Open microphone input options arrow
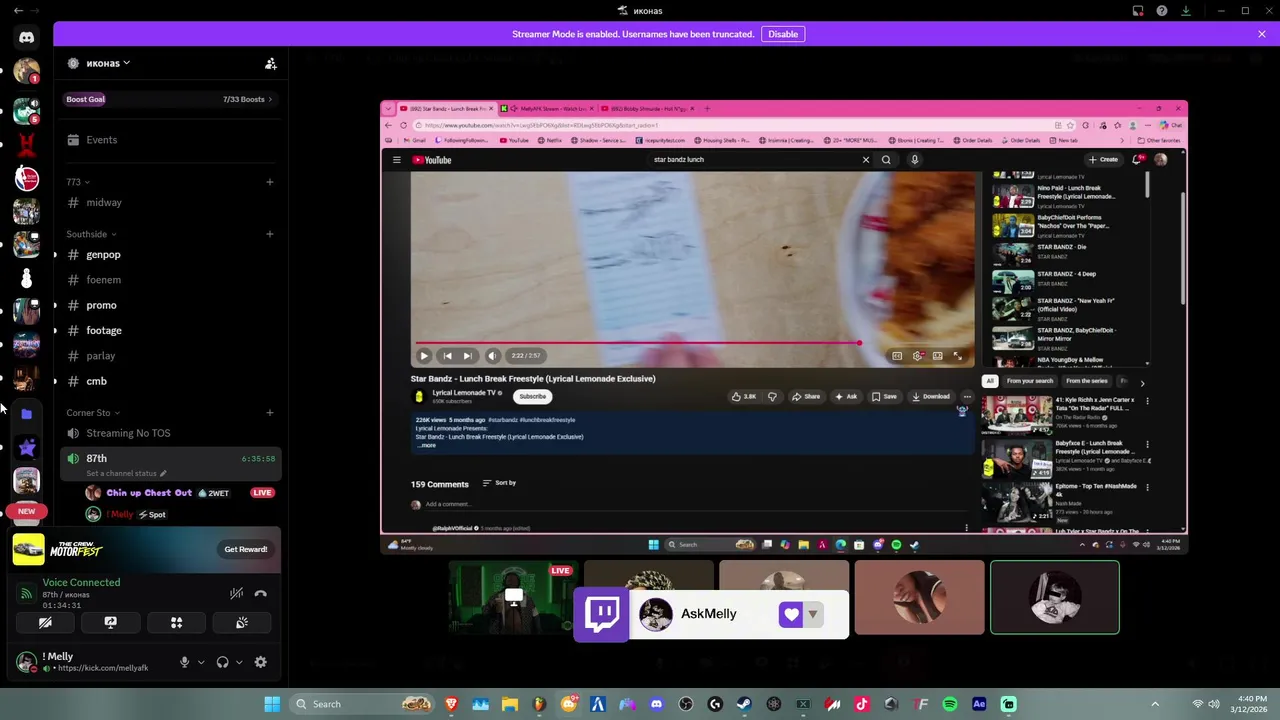1280x720 pixels. [x=201, y=662]
